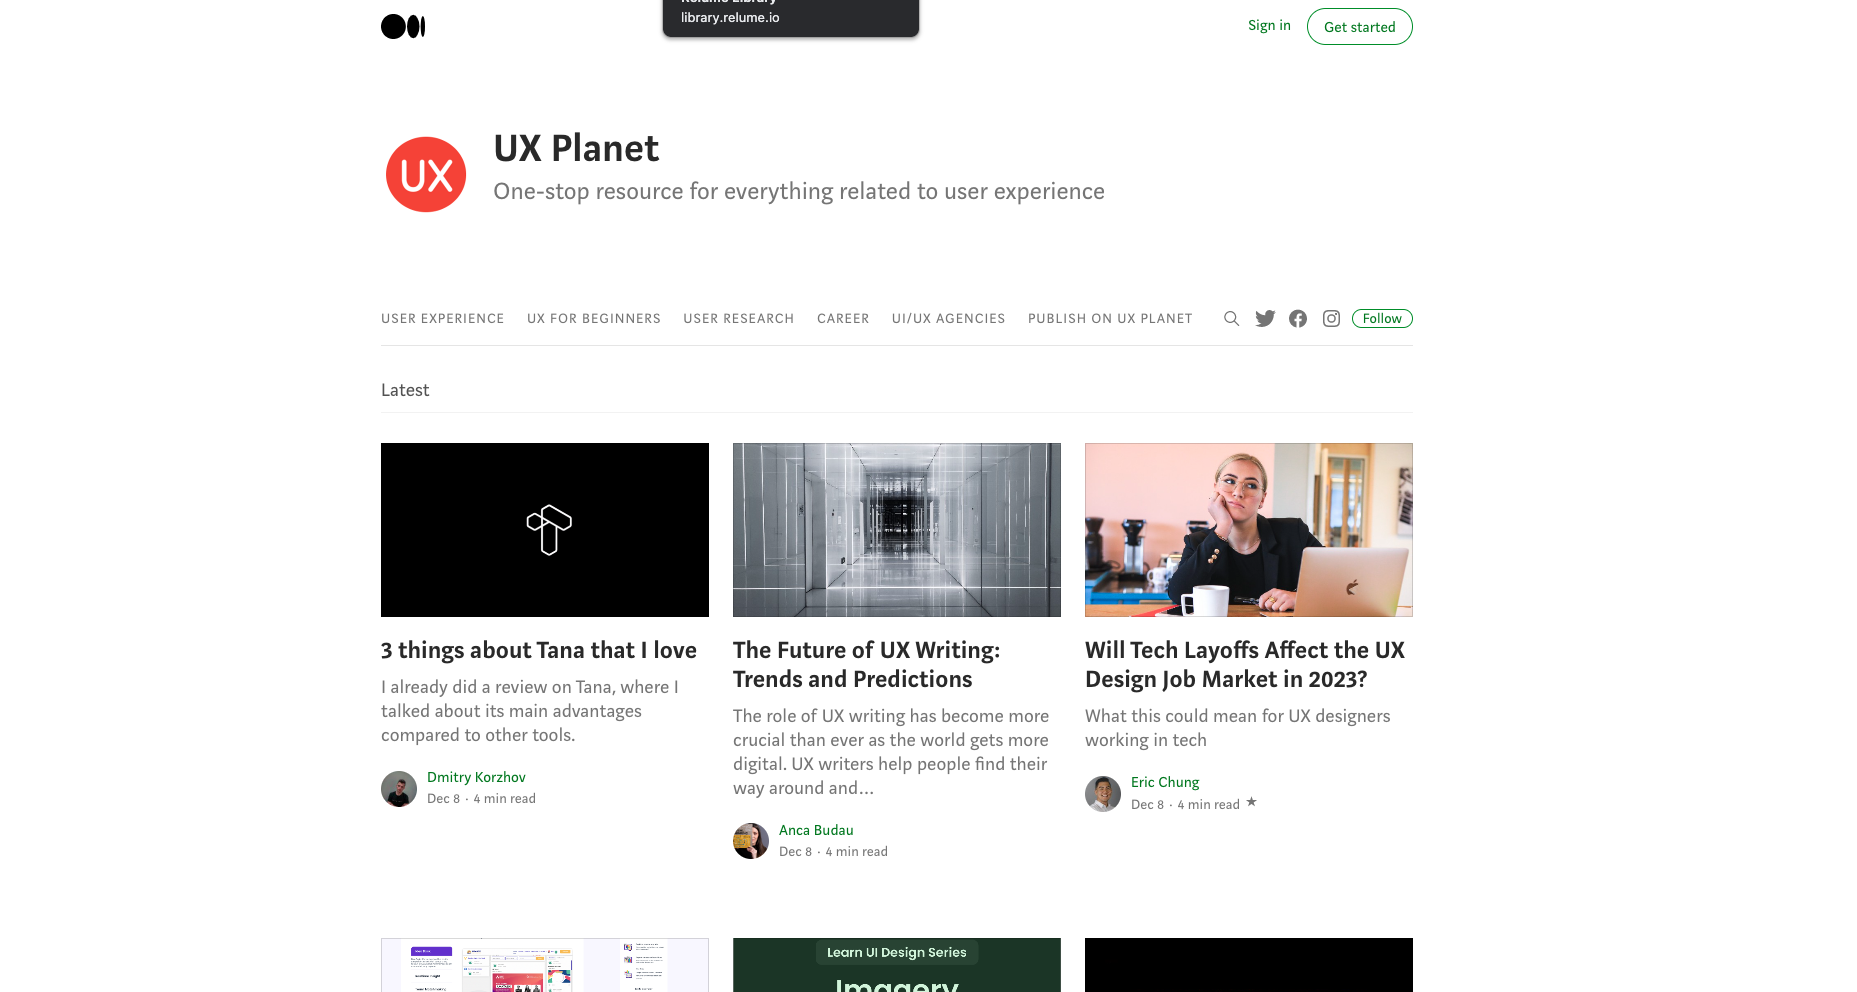The width and height of the screenshot is (1857, 992).
Task: Open the search magnifier icon
Action: click(1231, 319)
